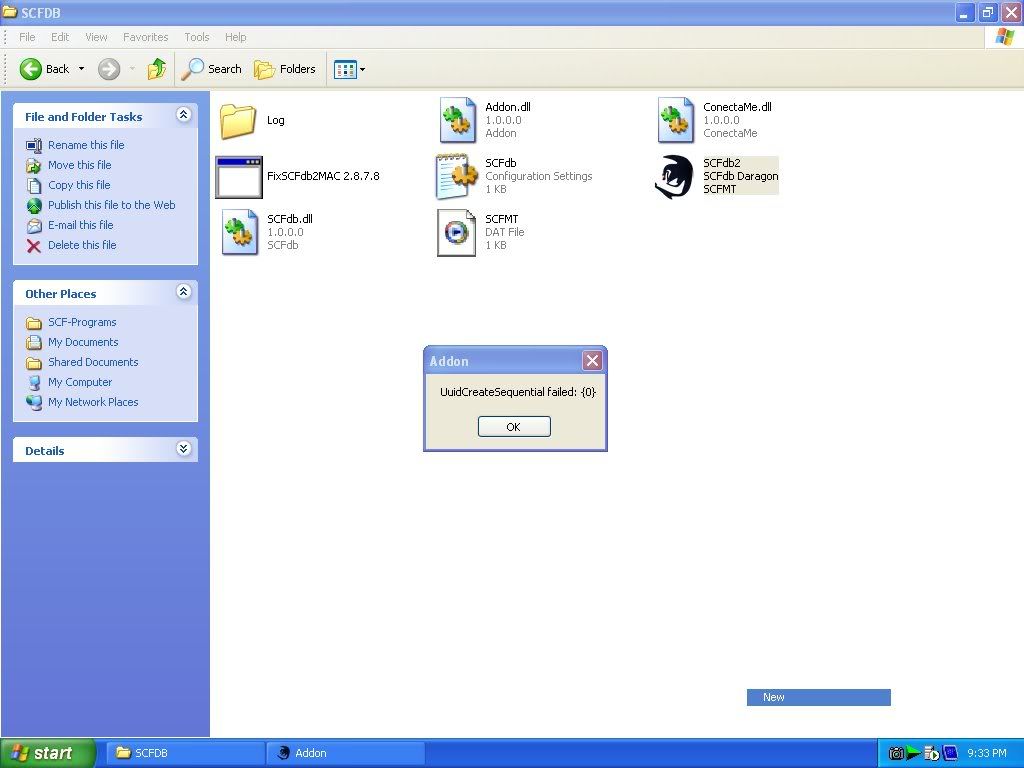Open the Log folder icon

click(x=238, y=121)
